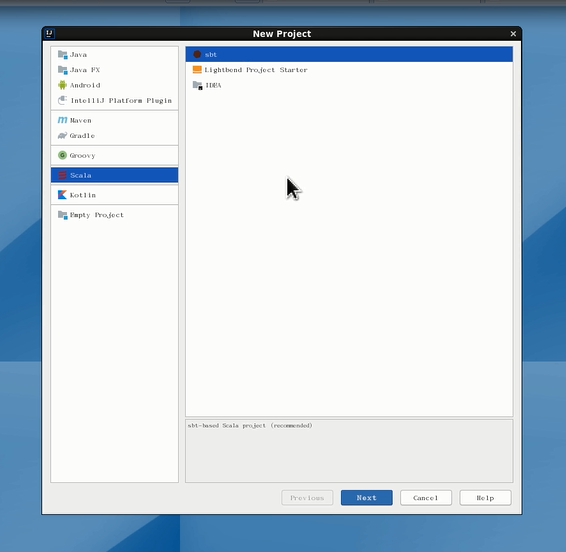This screenshot has height=552, width=566.
Task: Click the Gradle elephant icon
Action: coord(62,136)
